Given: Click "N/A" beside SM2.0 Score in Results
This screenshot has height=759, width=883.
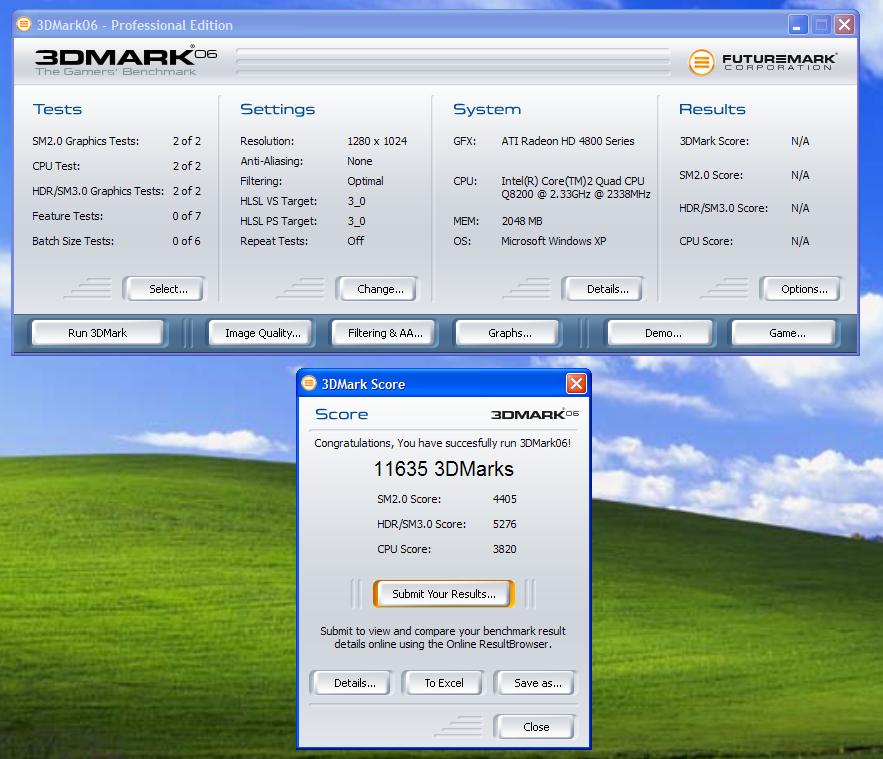Looking at the screenshot, I should click(800, 175).
